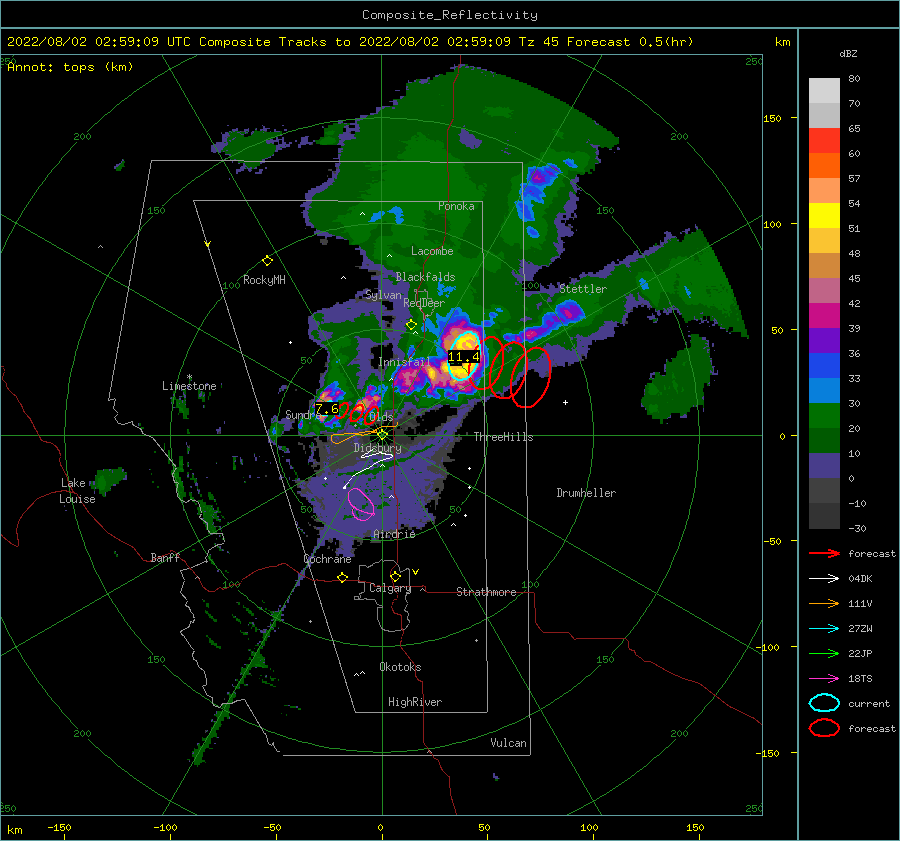The width and height of the screenshot is (900, 841).
Task: Select the magenta 18TS track arrow
Action: (824, 679)
